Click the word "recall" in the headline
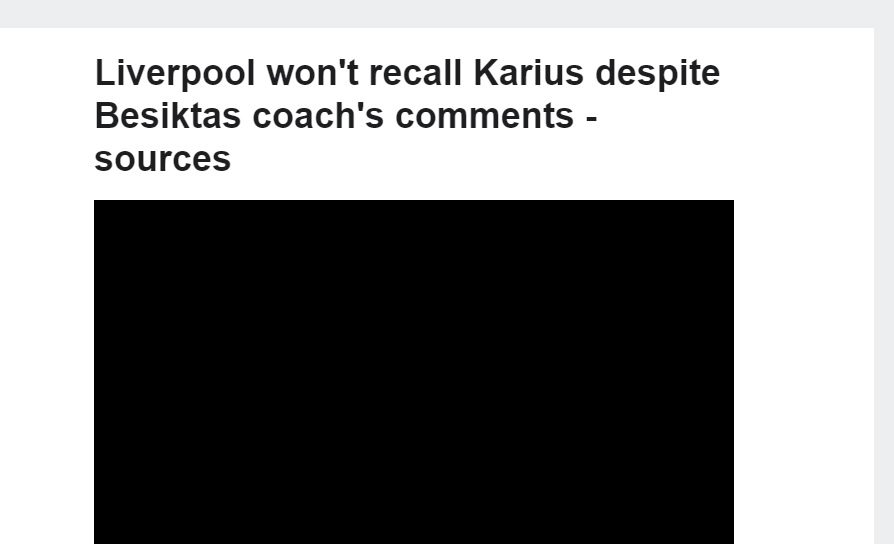This screenshot has width=894, height=544. click(x=415, y=73)
